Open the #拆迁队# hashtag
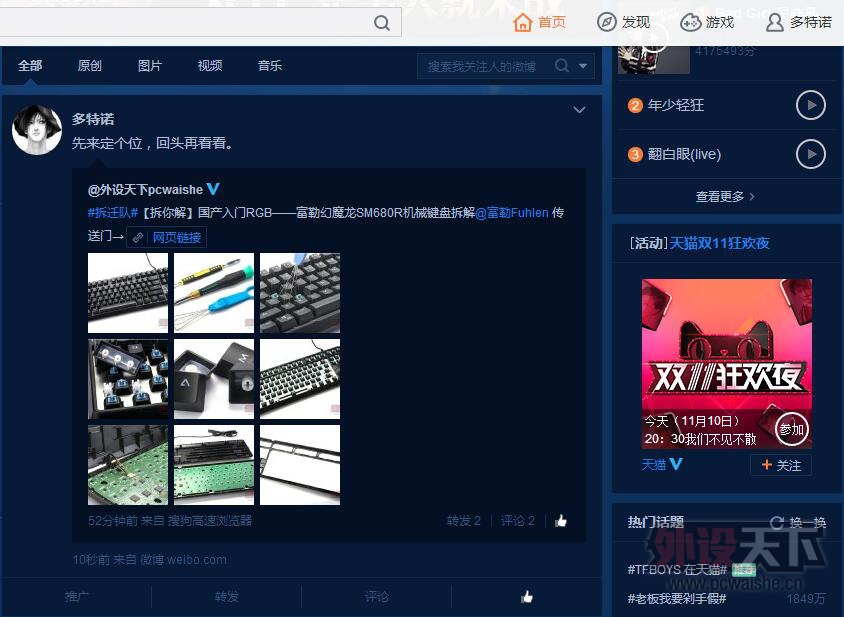Screen dimensions: 844x617 [113, 213]
